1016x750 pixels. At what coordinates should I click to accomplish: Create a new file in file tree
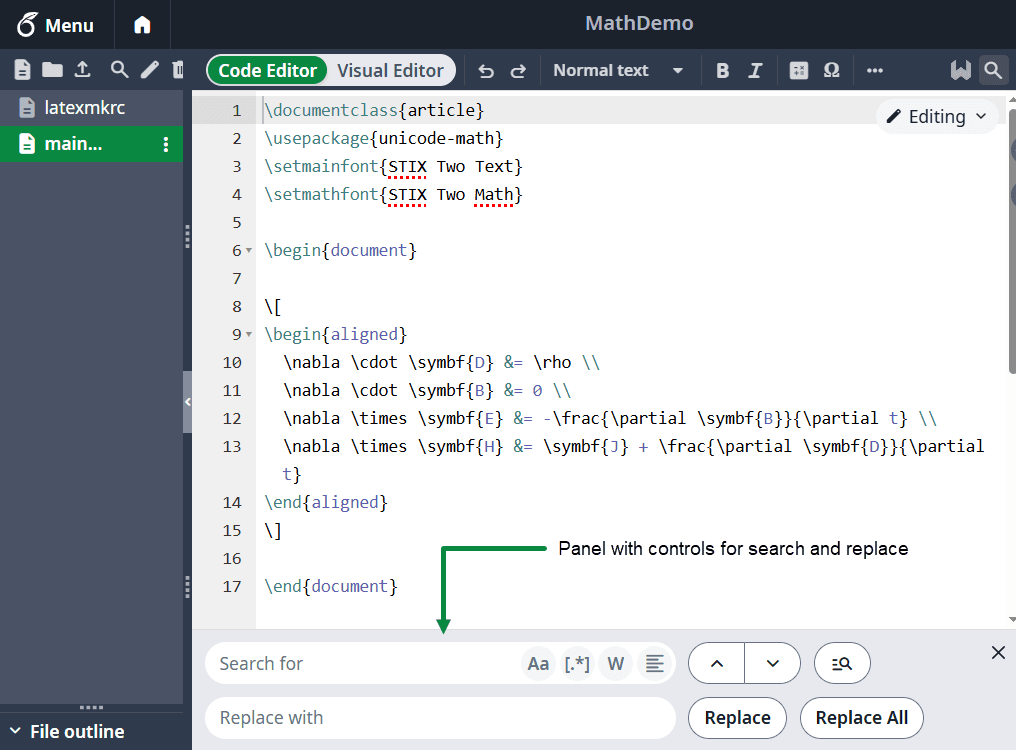click(x=22, y=70)
